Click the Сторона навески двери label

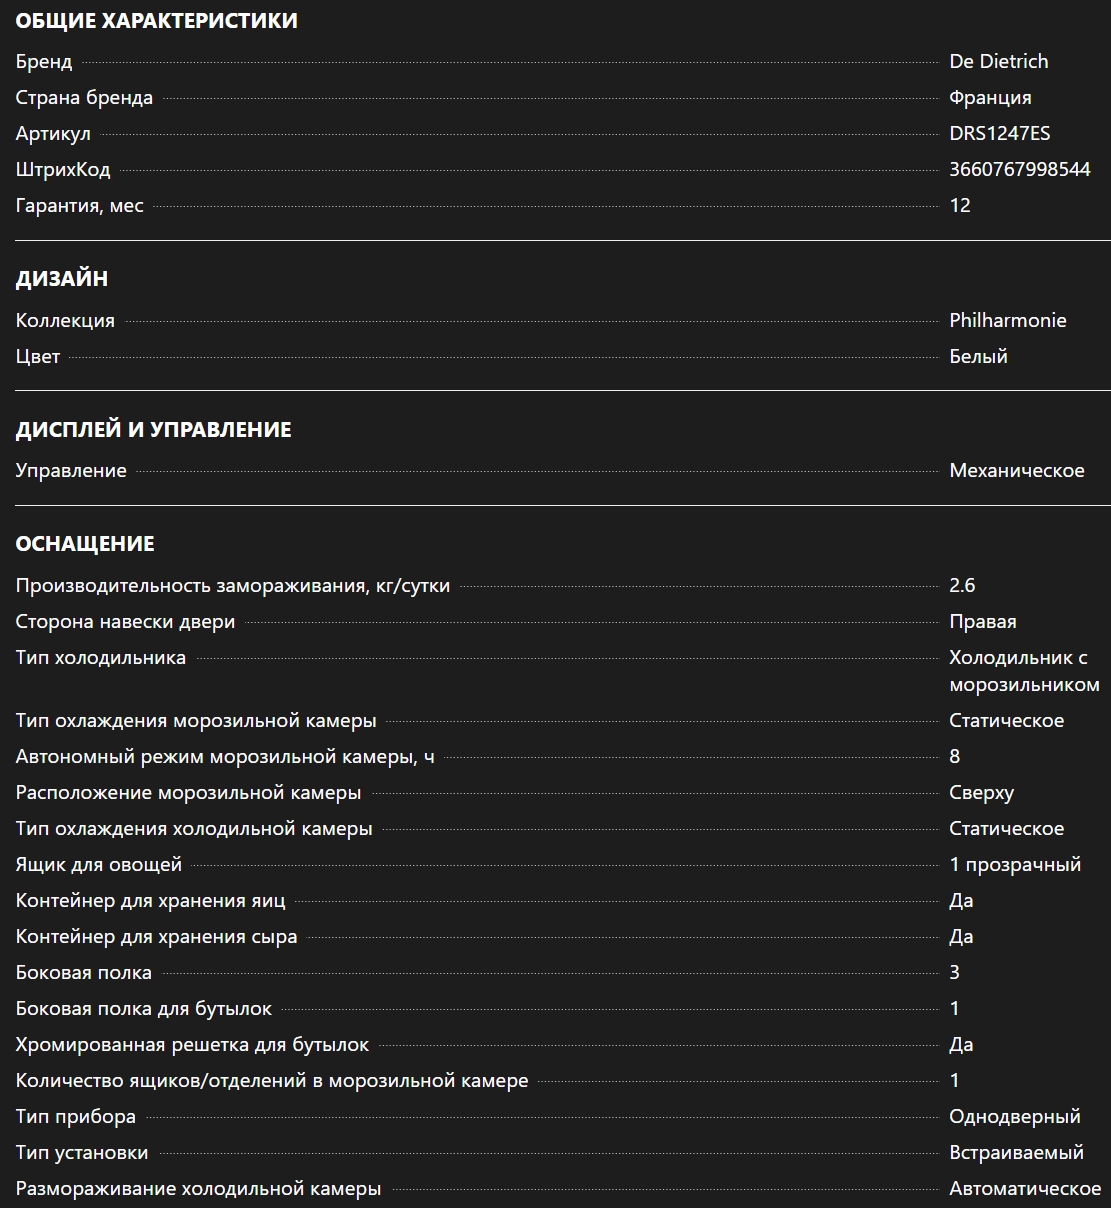(x=125, y=621)
